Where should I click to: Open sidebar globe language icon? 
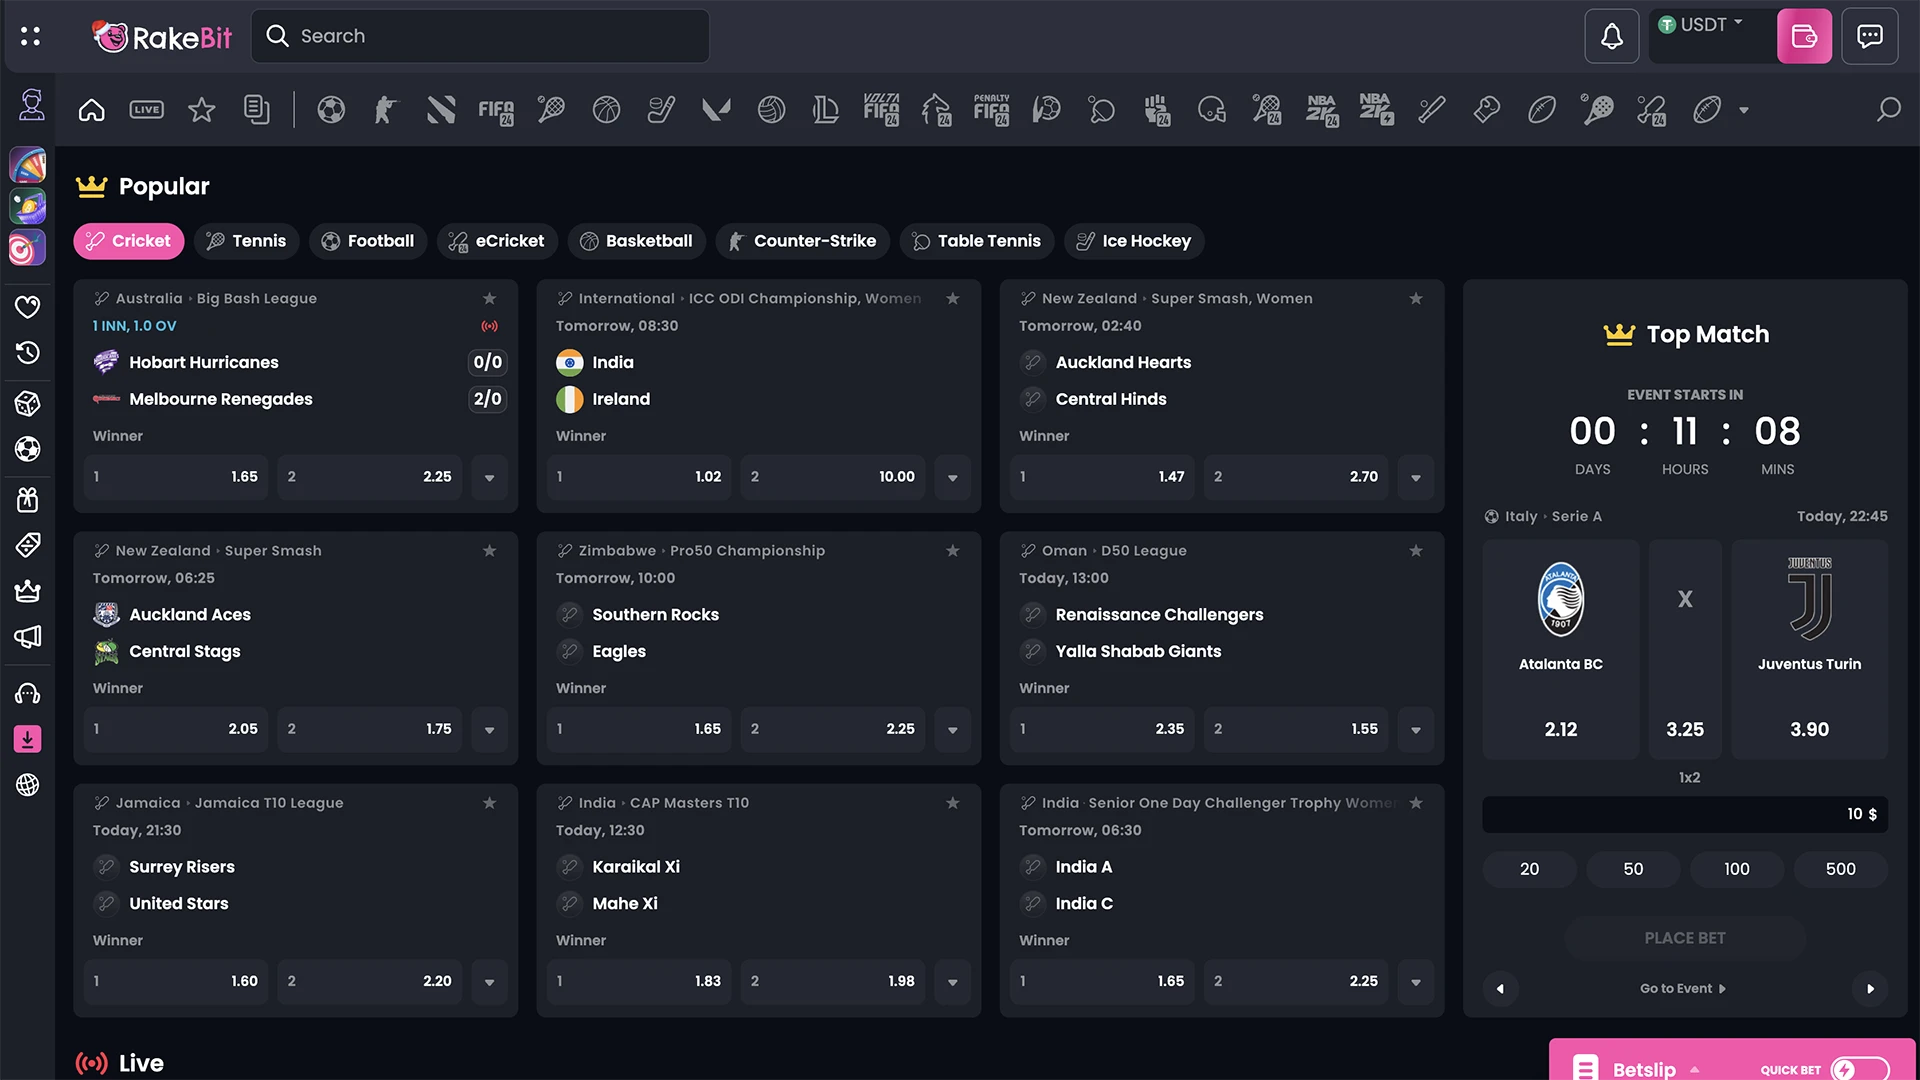28,785
